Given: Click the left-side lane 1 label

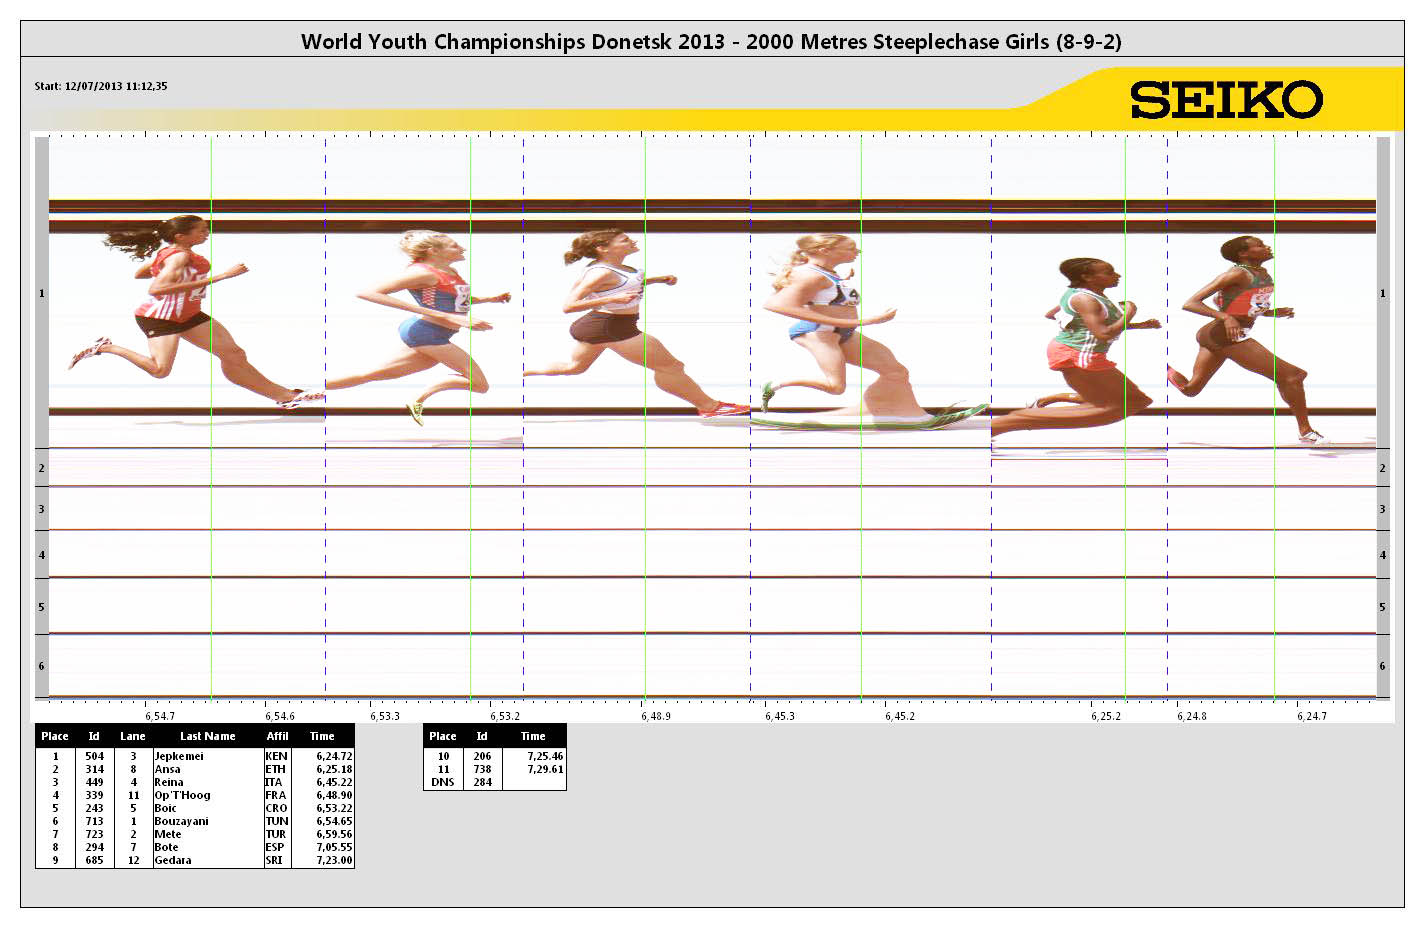Looking at the screenshot, I should pos(41,293).
